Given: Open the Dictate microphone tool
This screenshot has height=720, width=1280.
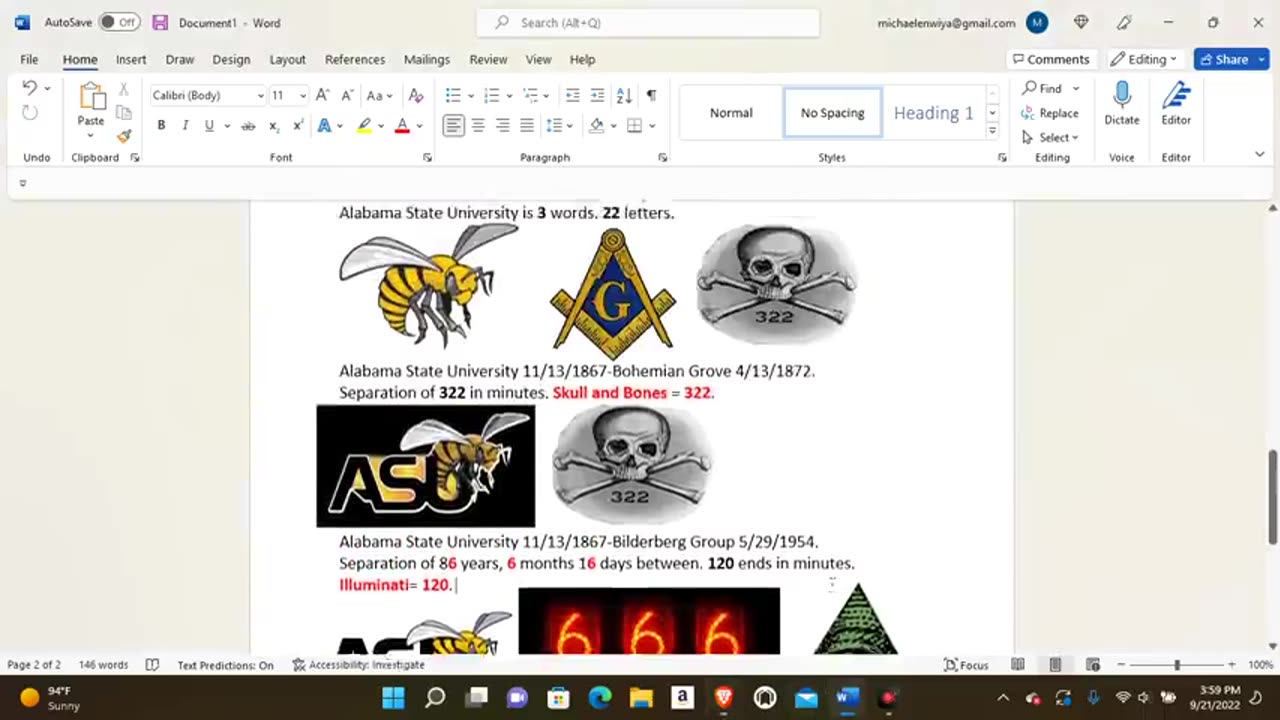Looking at the screenshot, I should pos(1121,104).
